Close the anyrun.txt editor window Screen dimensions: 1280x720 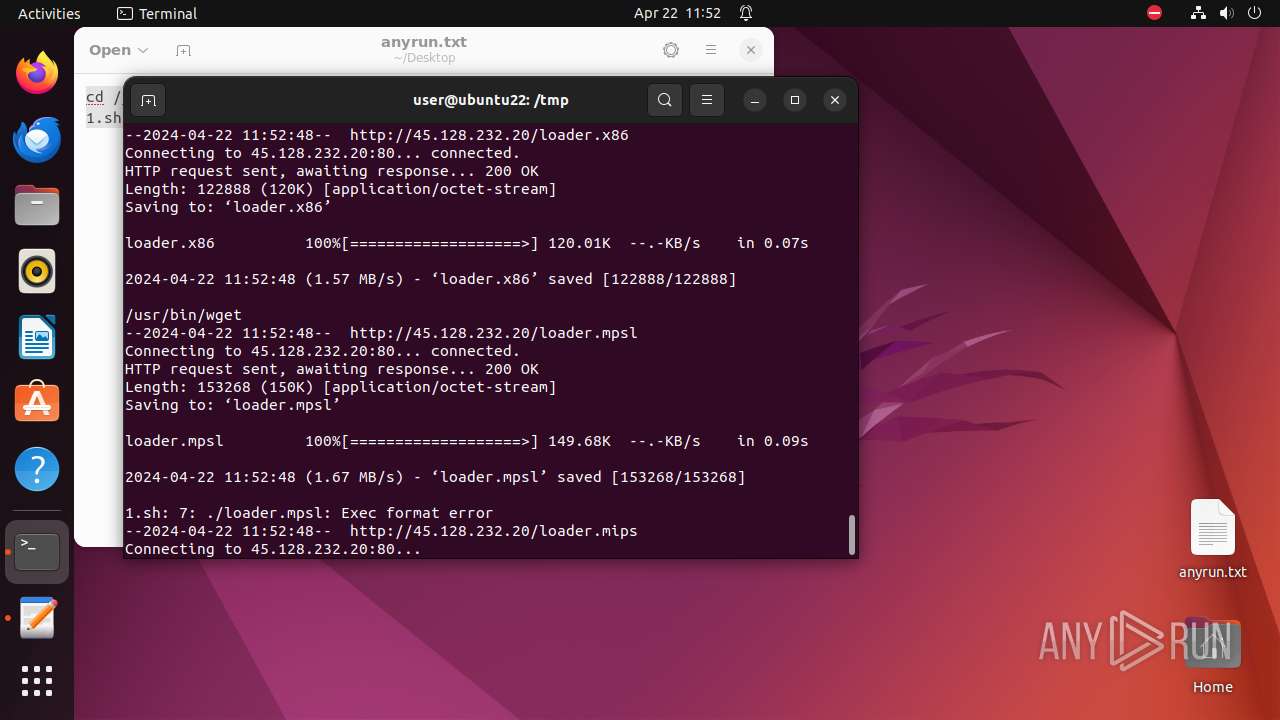751,50
